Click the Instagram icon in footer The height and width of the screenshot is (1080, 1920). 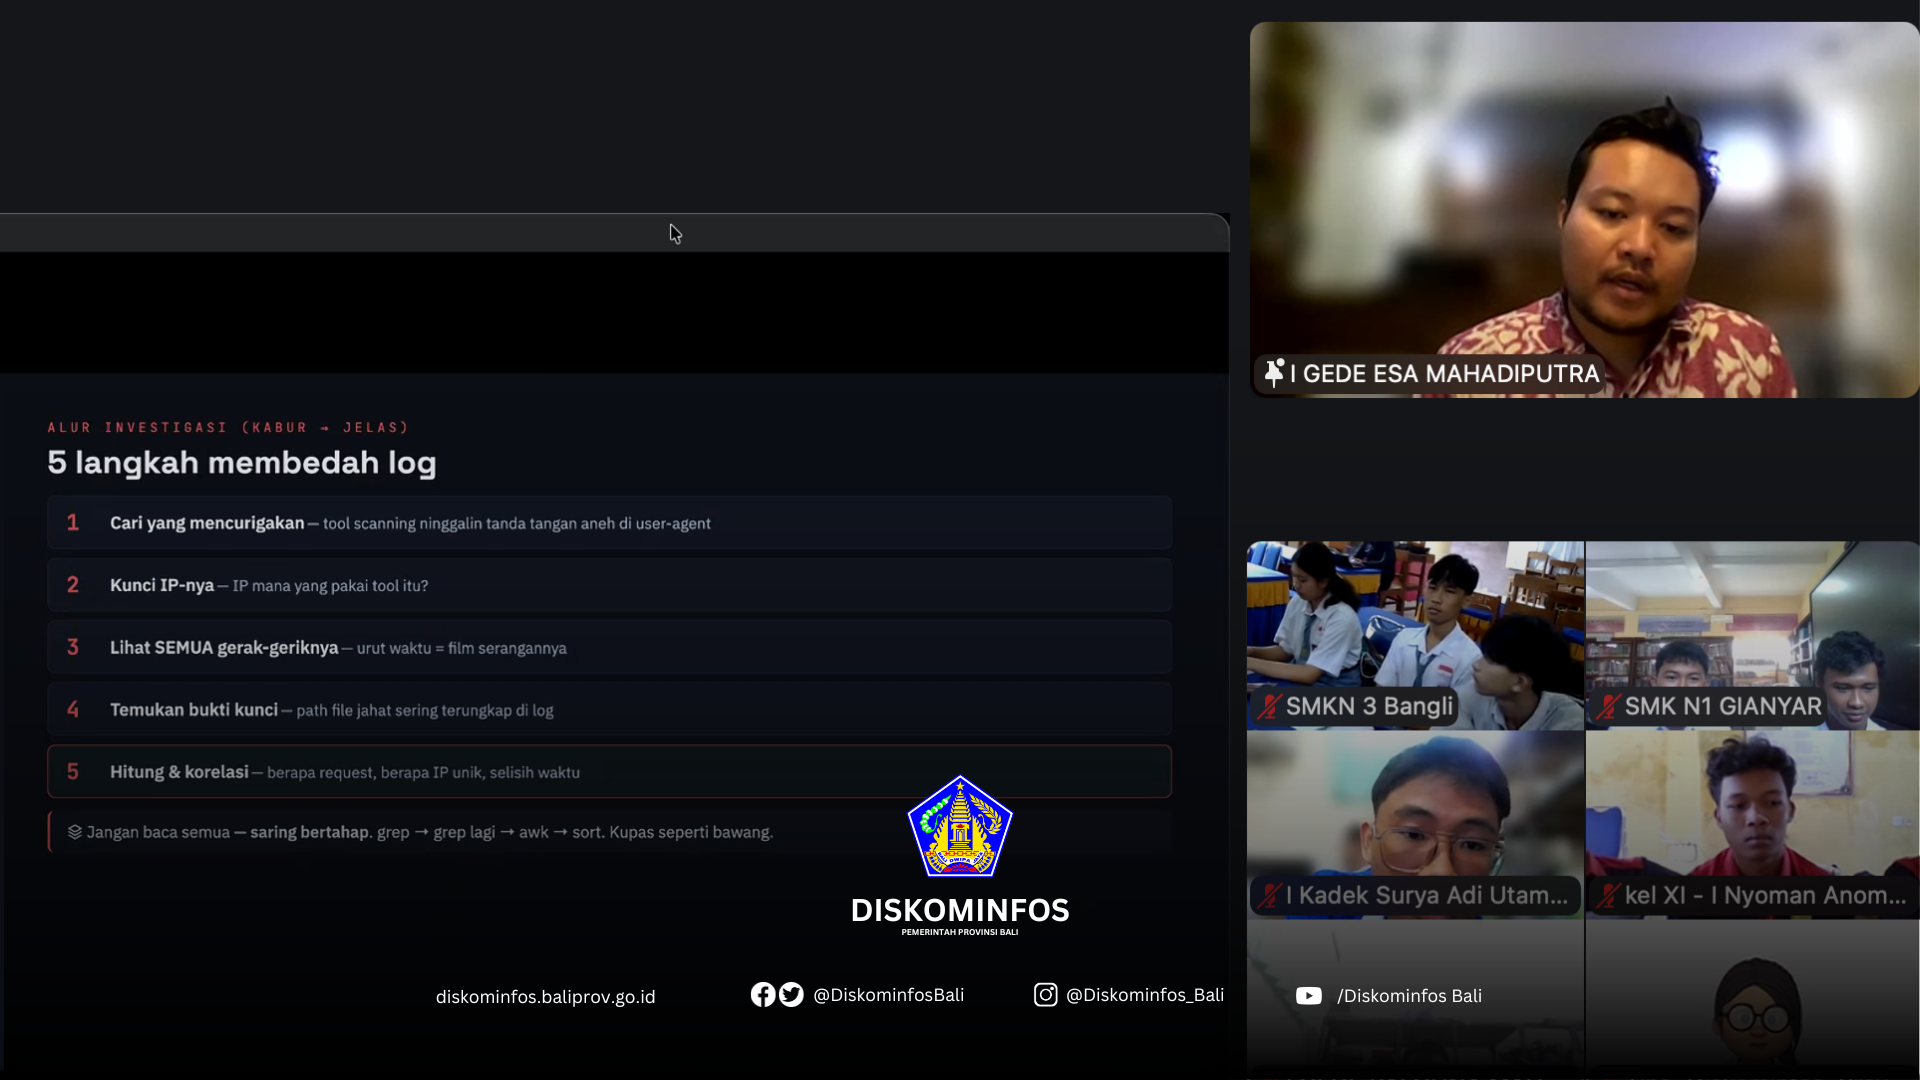coord(1045,994)
